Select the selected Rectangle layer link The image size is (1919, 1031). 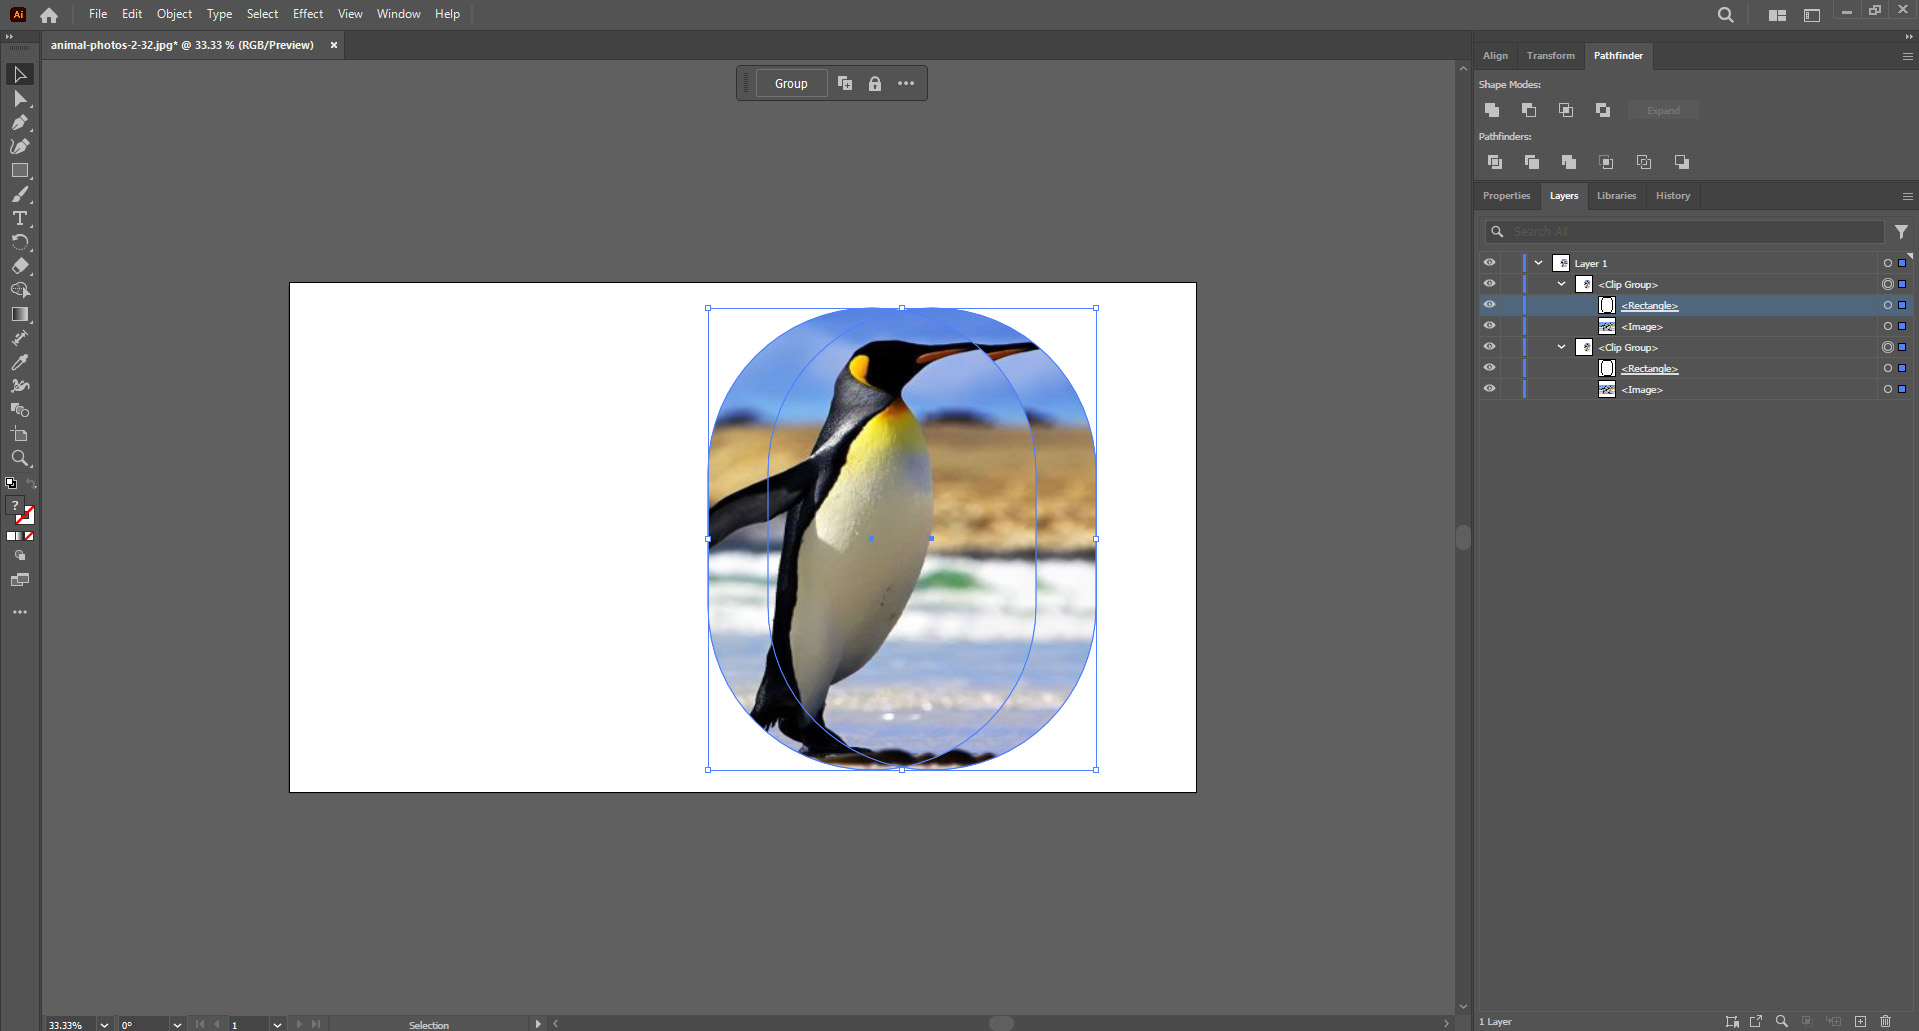tap(1648, 305)
